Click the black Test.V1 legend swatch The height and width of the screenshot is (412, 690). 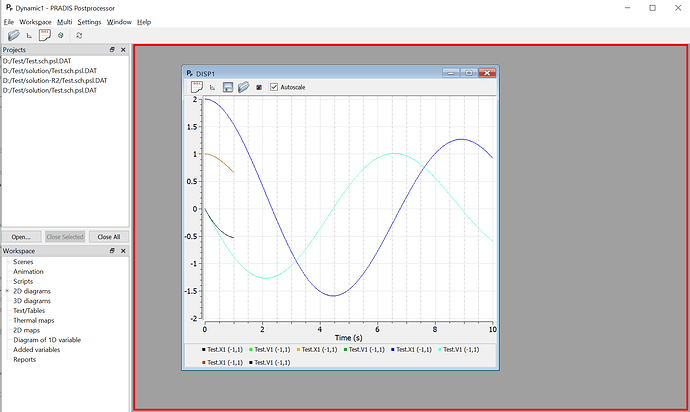[251, 363]
